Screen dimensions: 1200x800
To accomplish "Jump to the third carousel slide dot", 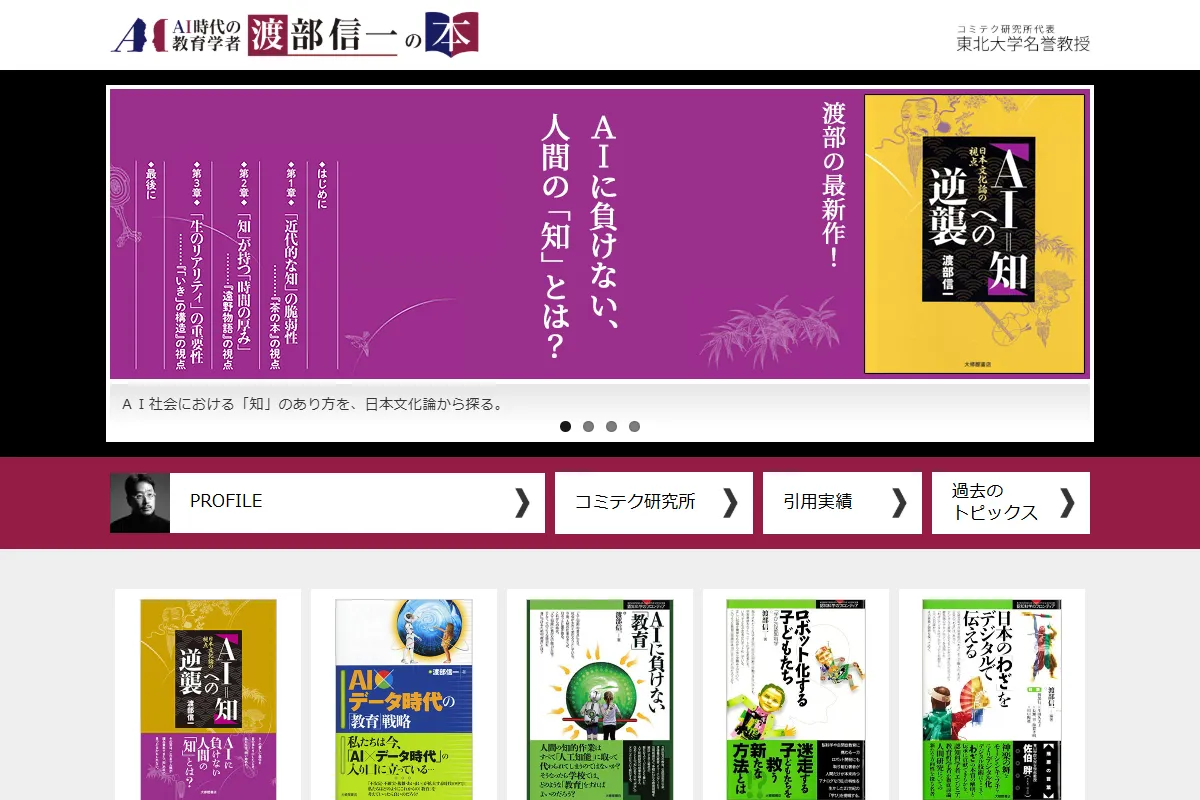I will (611, 426).
